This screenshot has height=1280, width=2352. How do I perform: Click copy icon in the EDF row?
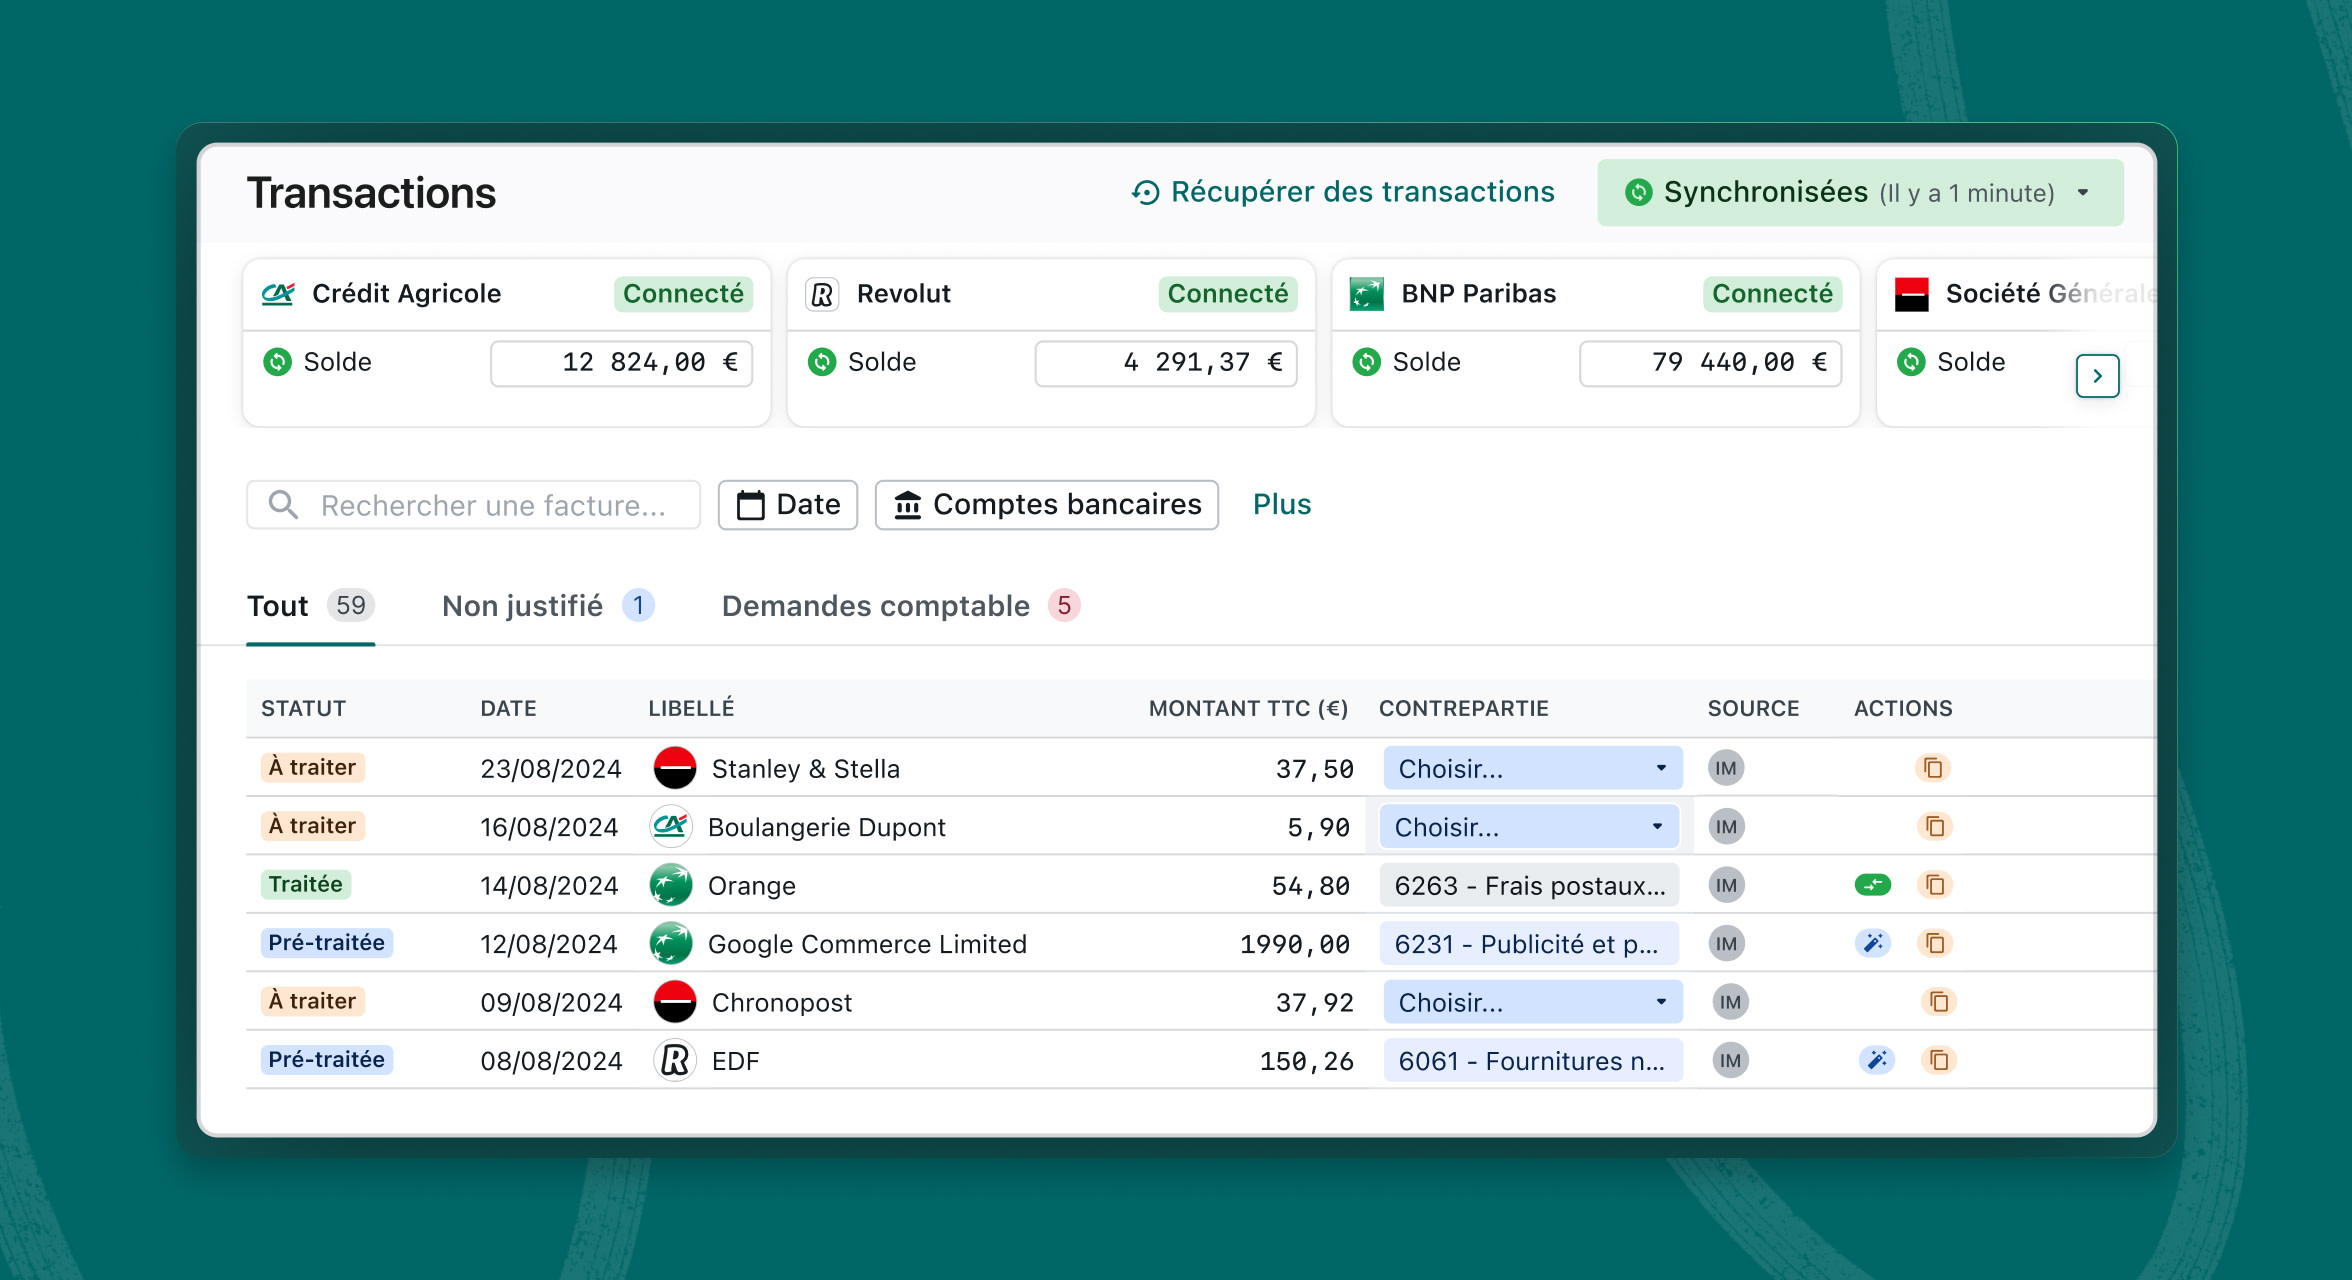point(1938,1060)
